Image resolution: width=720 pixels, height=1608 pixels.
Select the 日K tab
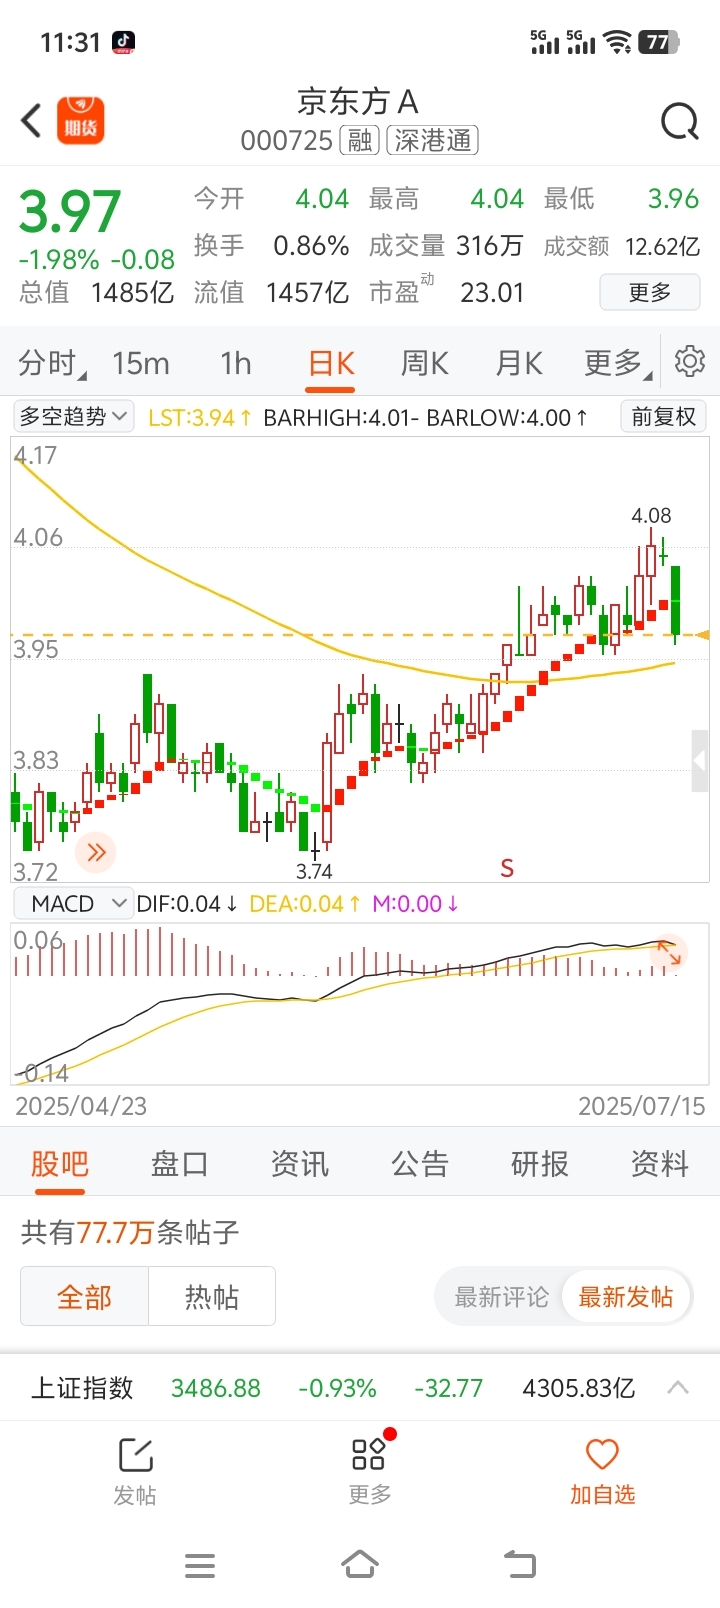(x=332, y=363)
